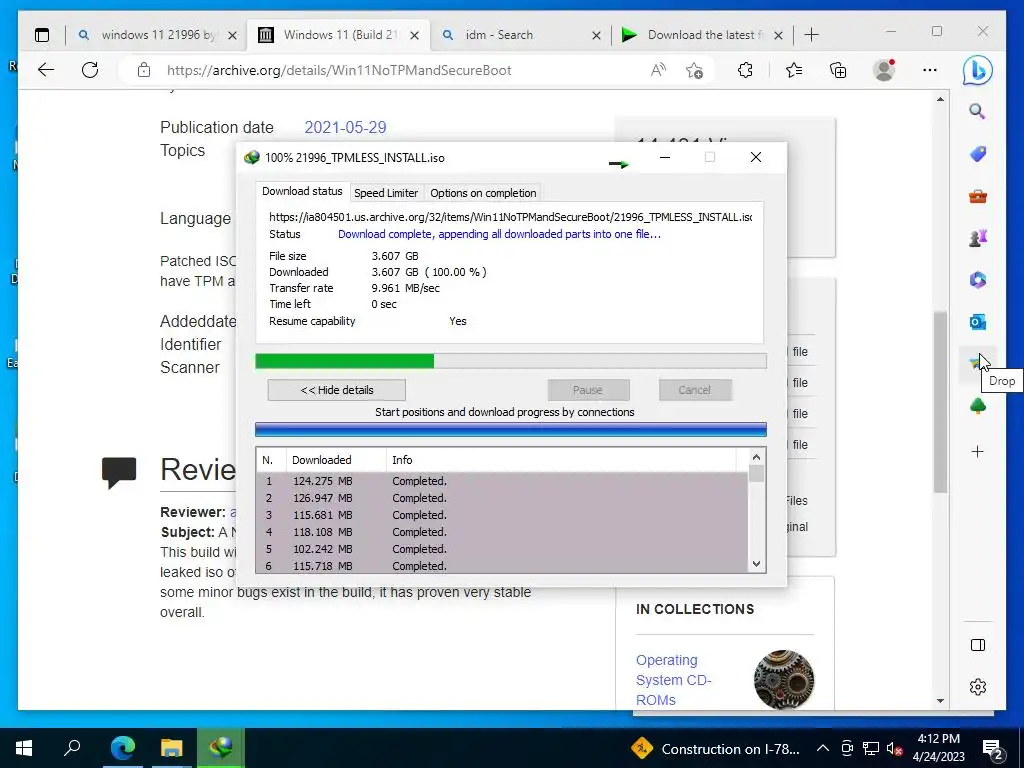Open Internet Download Manager taskbar icon
The height and width of the screenshot is (768, 1024).
click(221, 748)
